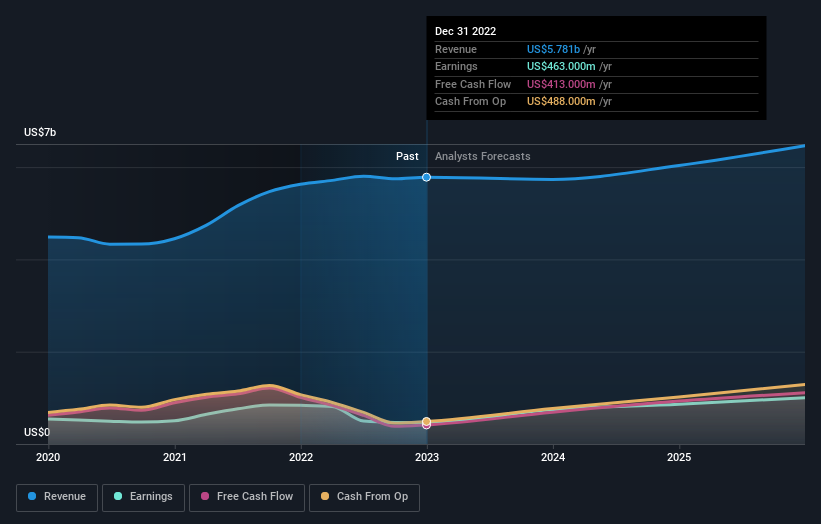Click the Revenue row label in tooltip
The height and width of the screenshot is (524, 821).
(x=456, y=49)
